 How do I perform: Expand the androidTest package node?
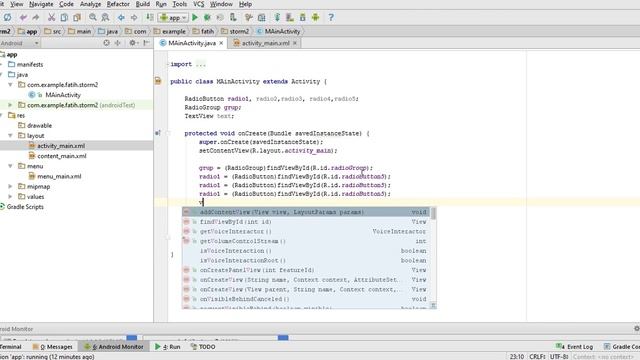[11, 105]
